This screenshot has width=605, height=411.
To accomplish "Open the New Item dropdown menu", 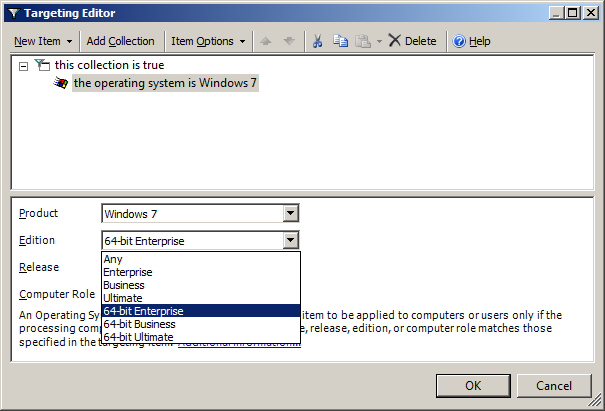I will [x=43, y=41].
